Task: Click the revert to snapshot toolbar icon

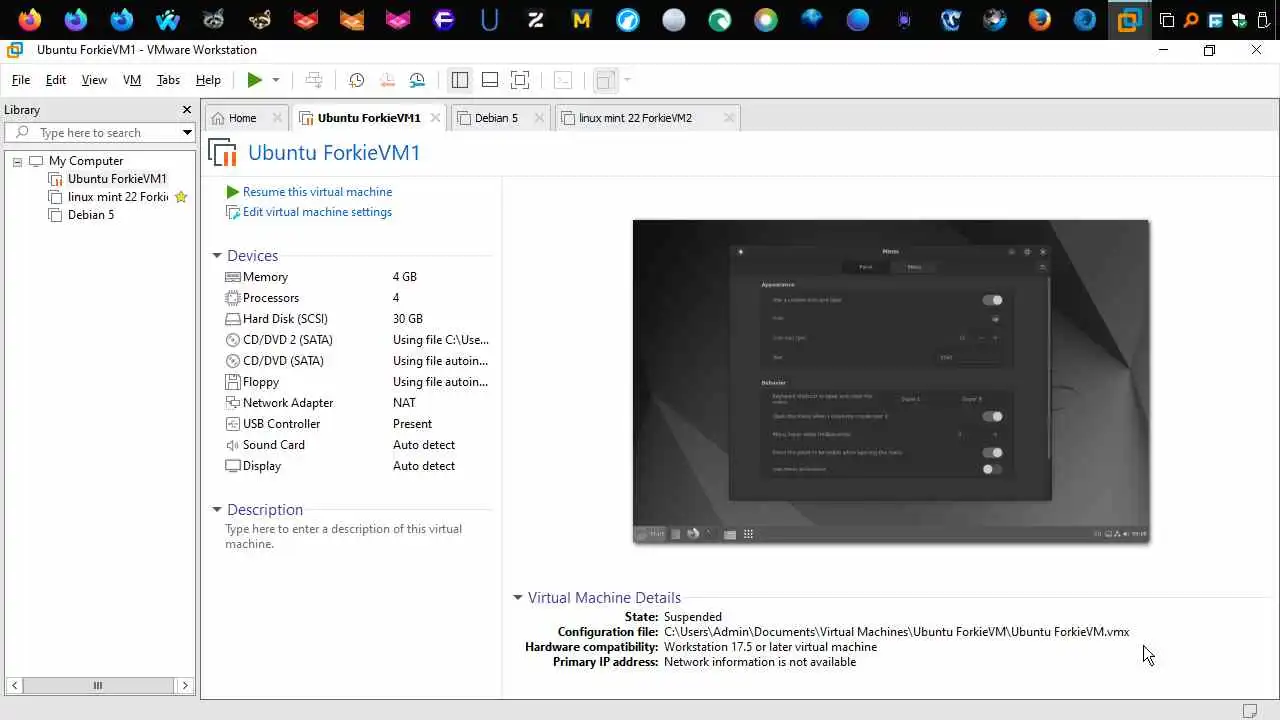Action: tap(387, 80)
